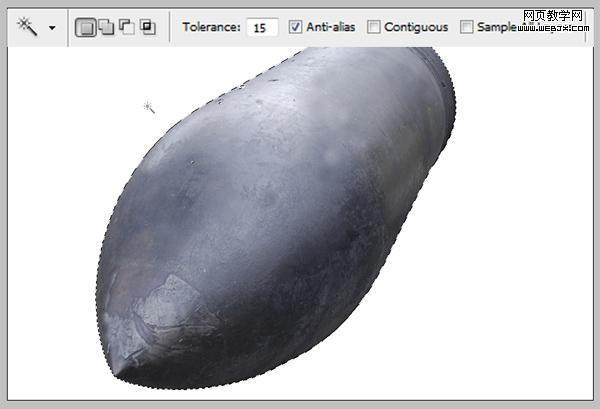
Task: Select the Add to selection mode icon
Action: point(106,27)
